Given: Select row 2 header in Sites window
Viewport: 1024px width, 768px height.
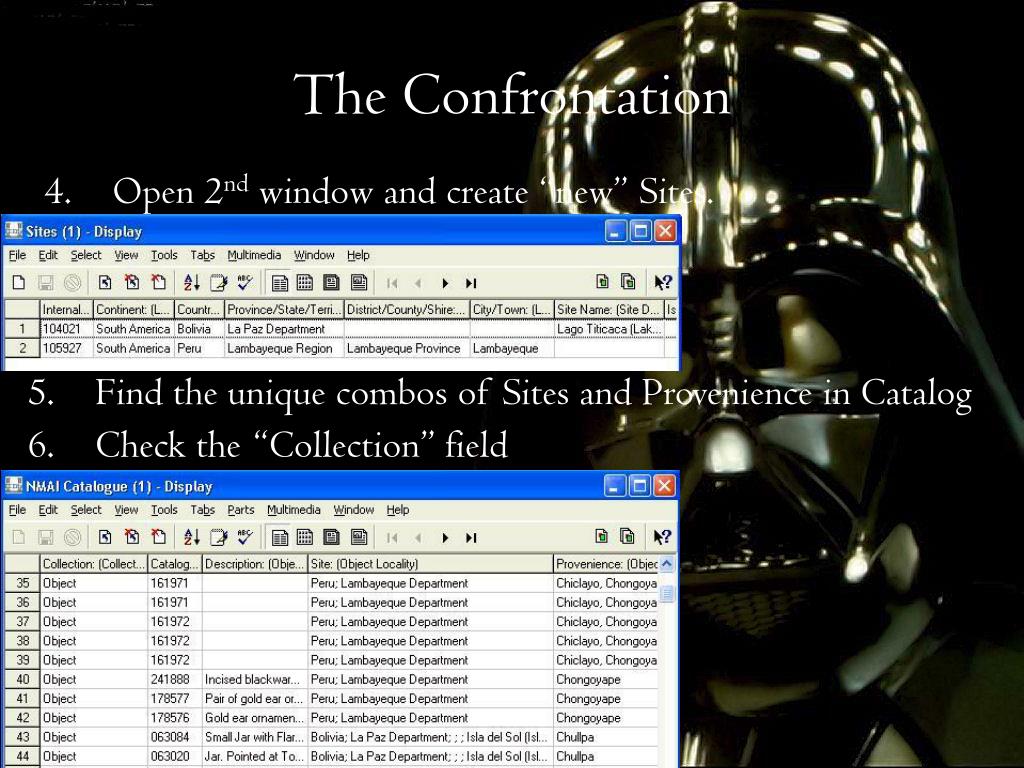Looking at the screenshot, I should point(22,348).
